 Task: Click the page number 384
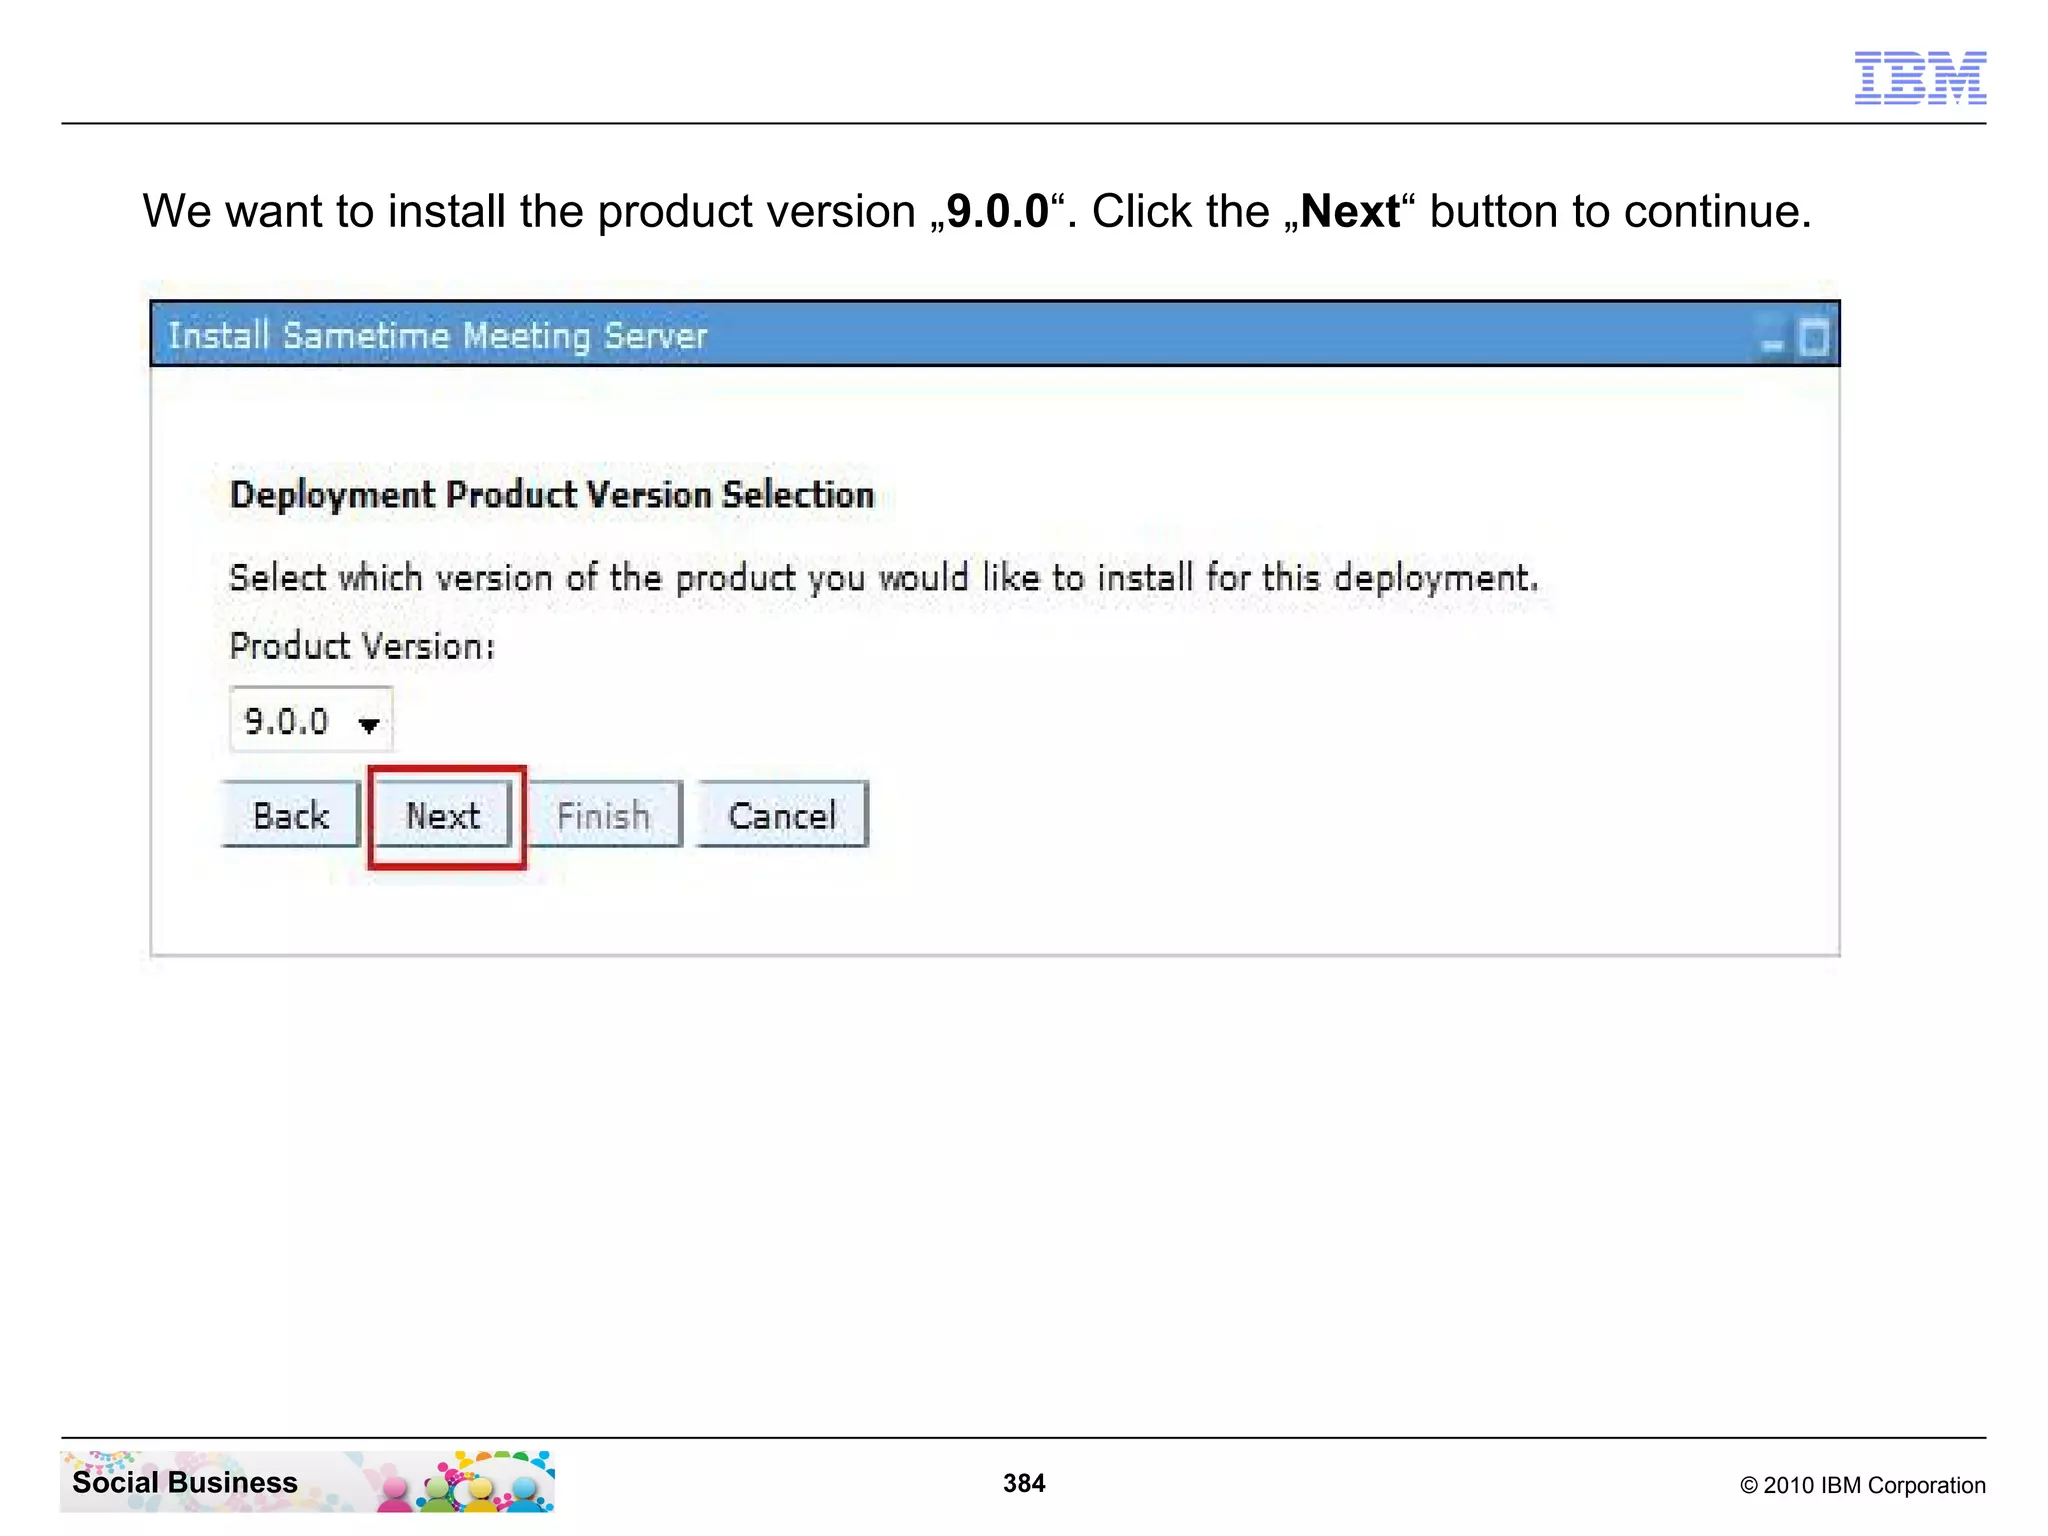1024,1483
